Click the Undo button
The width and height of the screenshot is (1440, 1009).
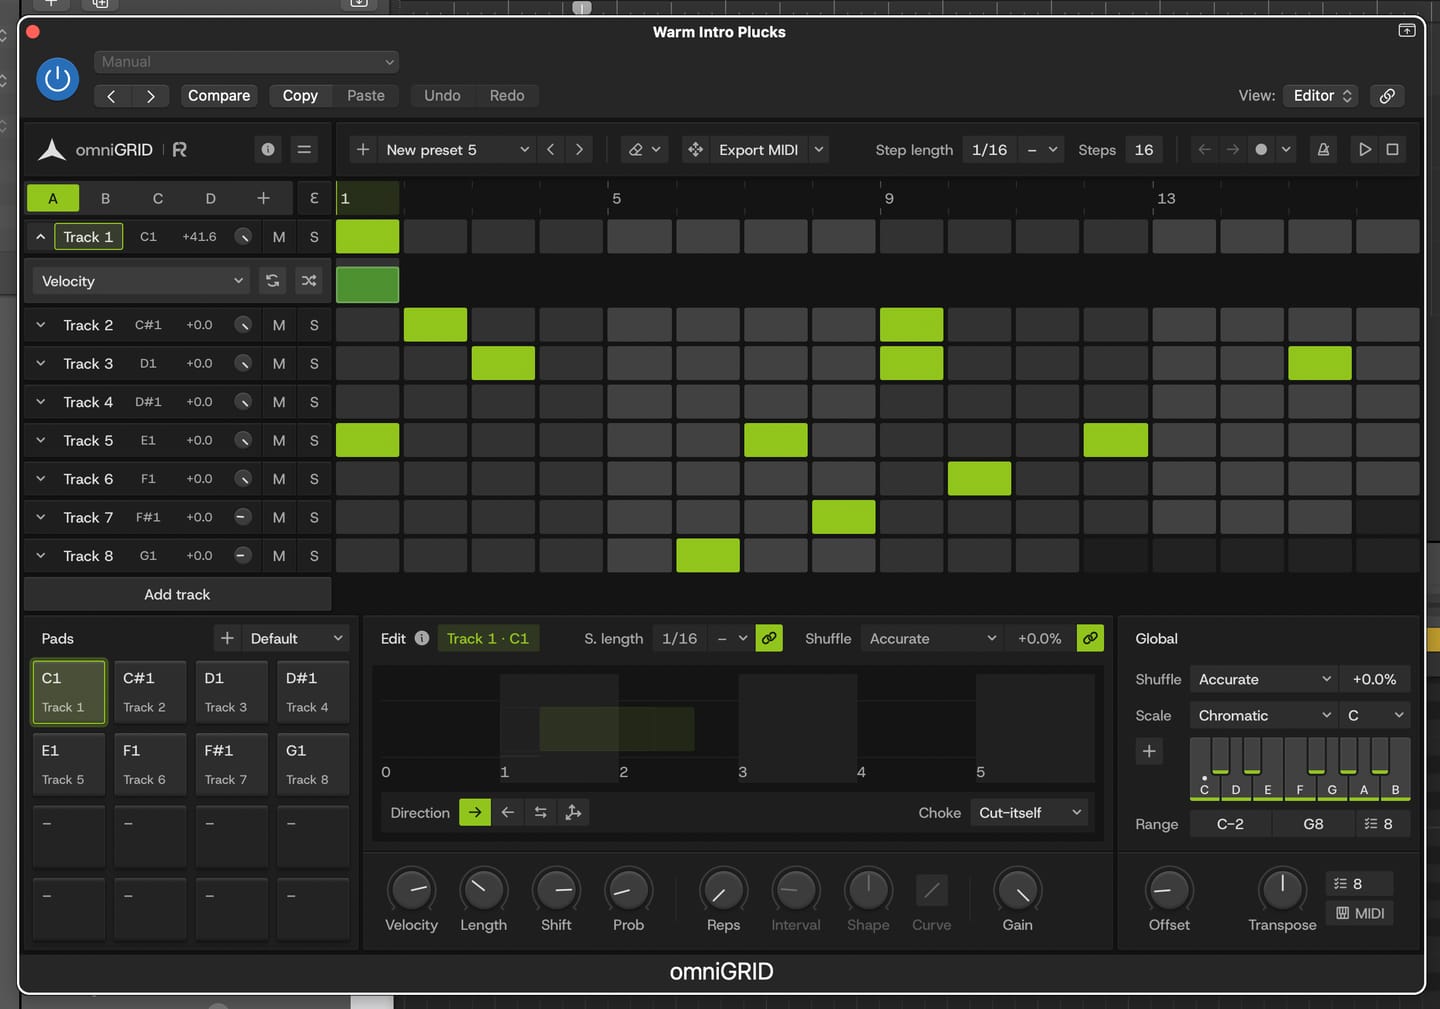[x=442, y=96]
